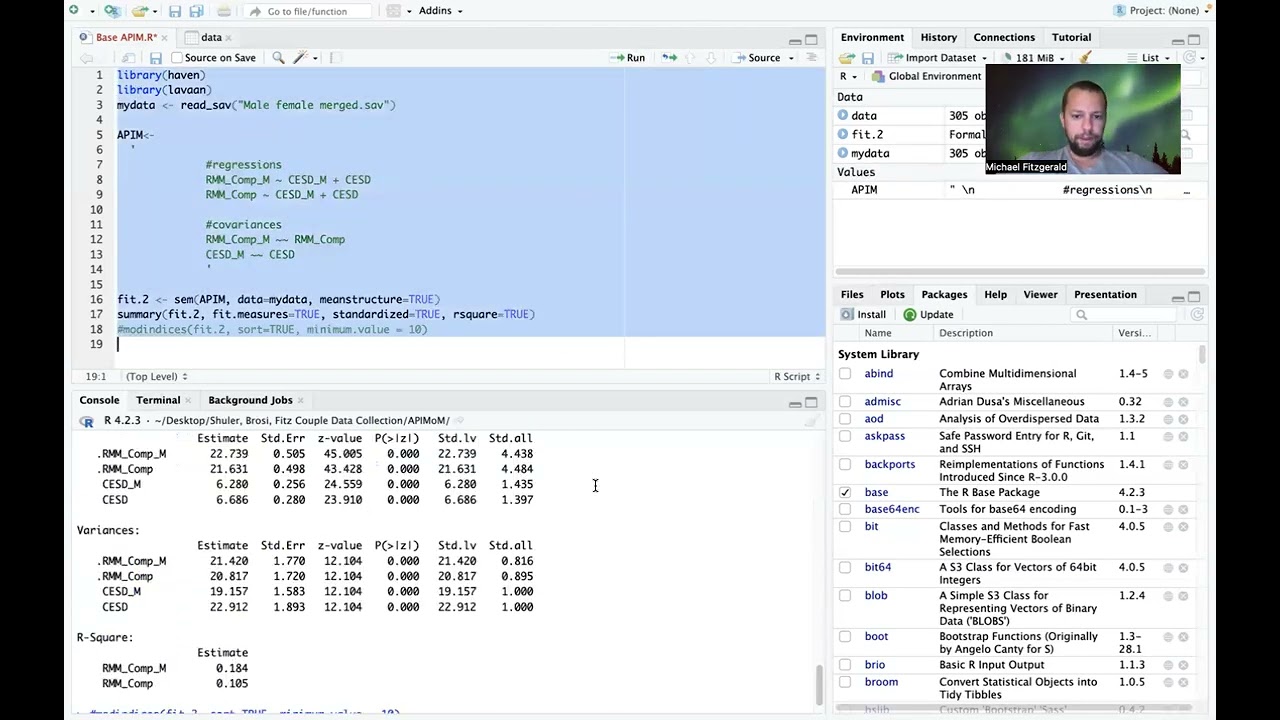The width and height of the screenshot is (1280, 720).
Task: Open web documentation icon for admisc package
Action: click(1167, 402)
